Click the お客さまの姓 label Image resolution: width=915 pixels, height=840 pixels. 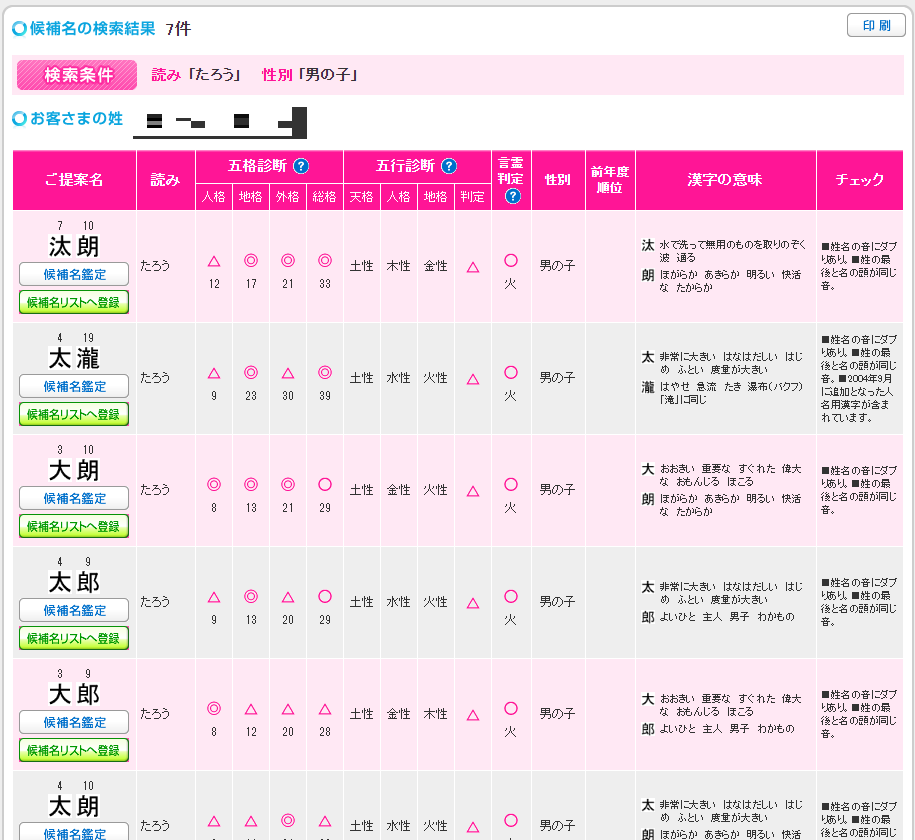click(76, 118)
